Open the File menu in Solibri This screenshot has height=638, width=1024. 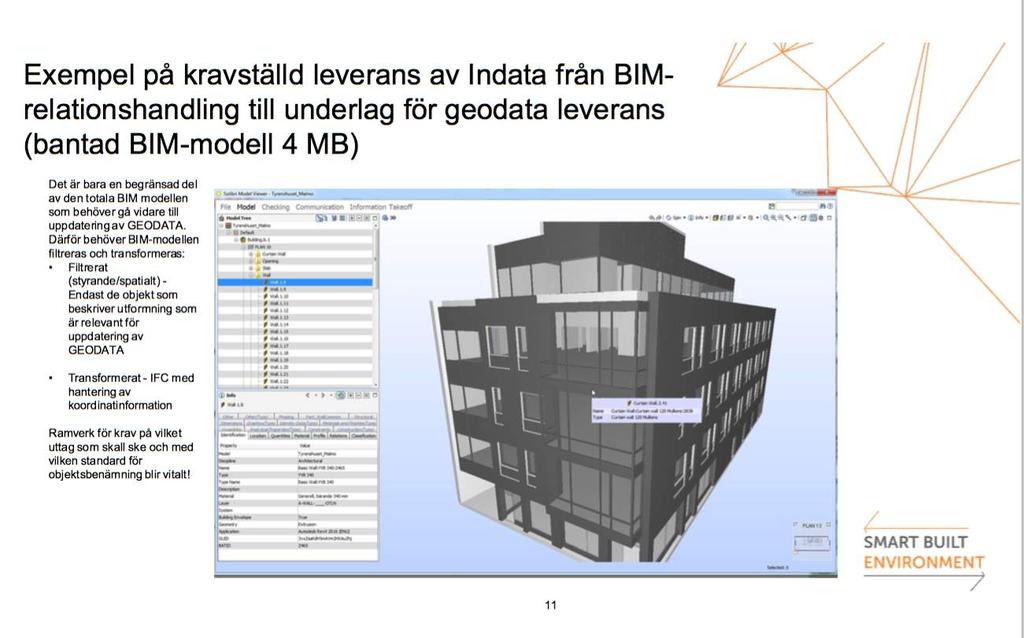coord(225,207)
